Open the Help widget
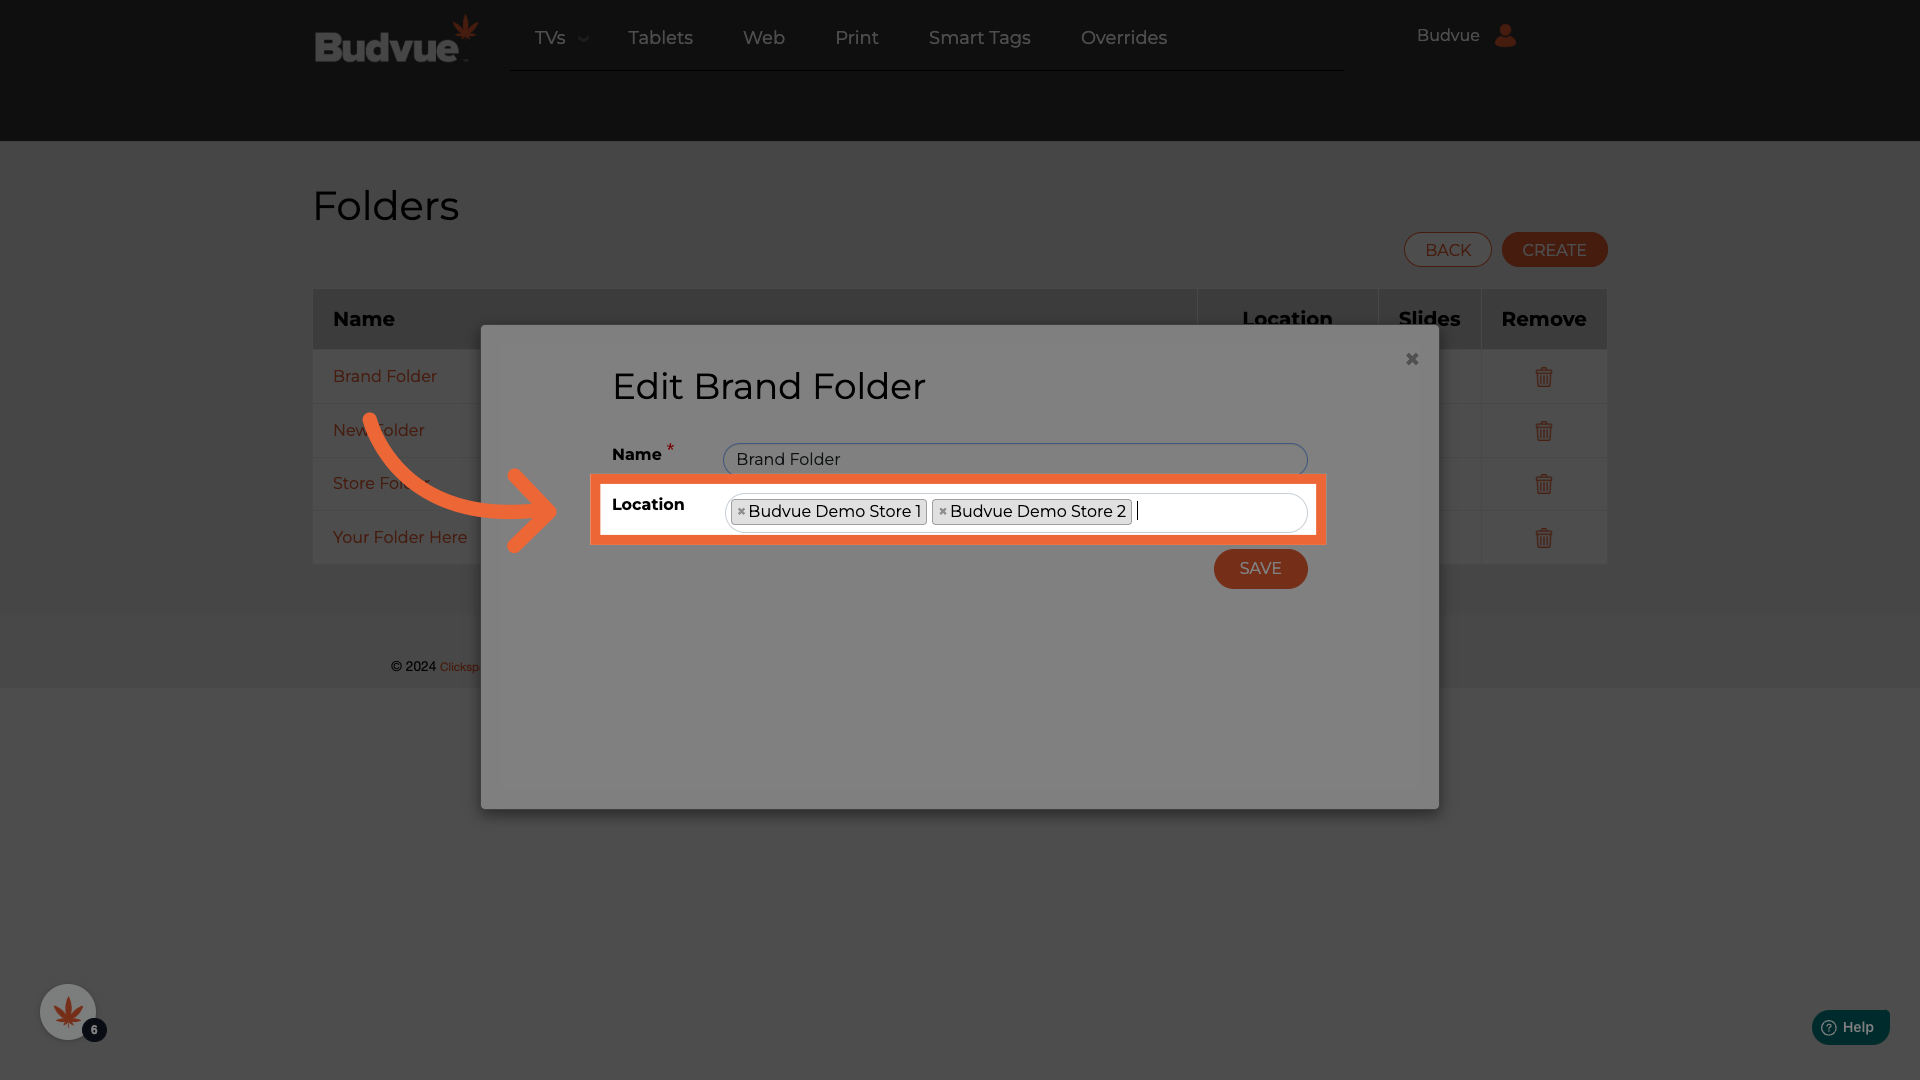 pos(1849,1027)
